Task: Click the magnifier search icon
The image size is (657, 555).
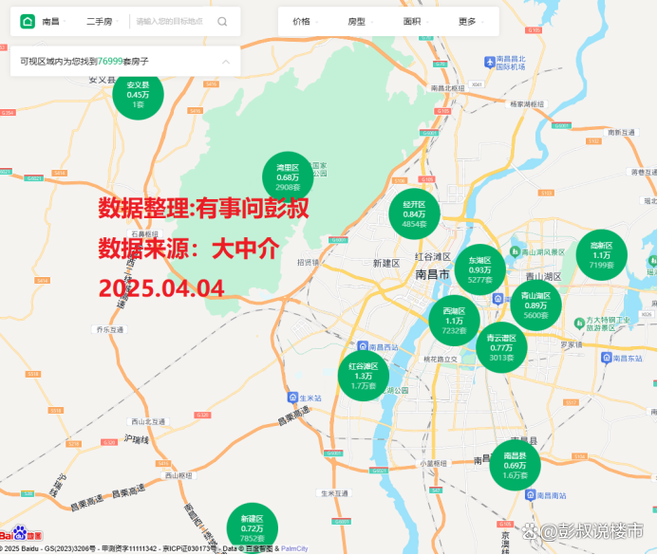Action: (x=222, y=21)
